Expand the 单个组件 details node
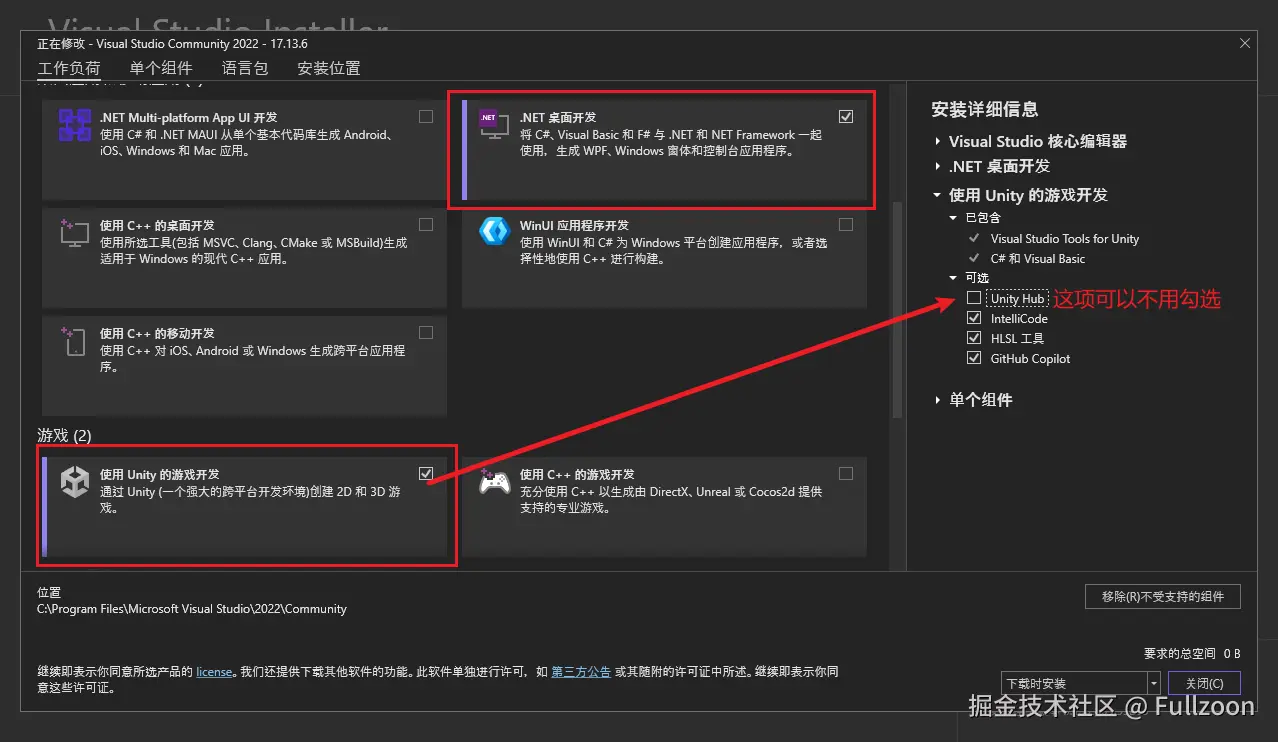The width and height of the screenshot is (1278, 742). click(937, 400)
